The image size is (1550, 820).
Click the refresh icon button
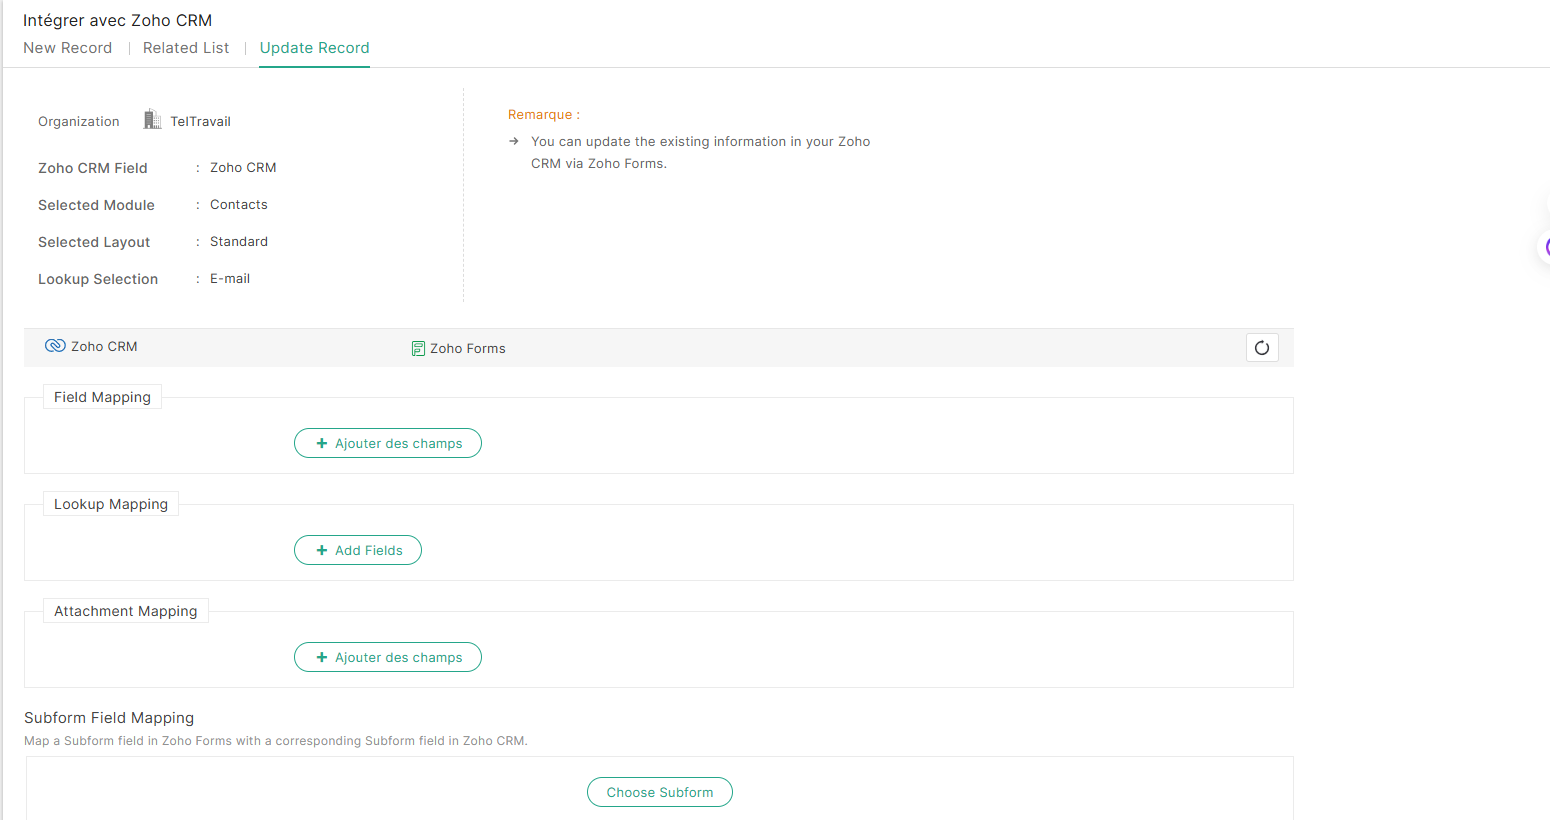click(1262, 348)
